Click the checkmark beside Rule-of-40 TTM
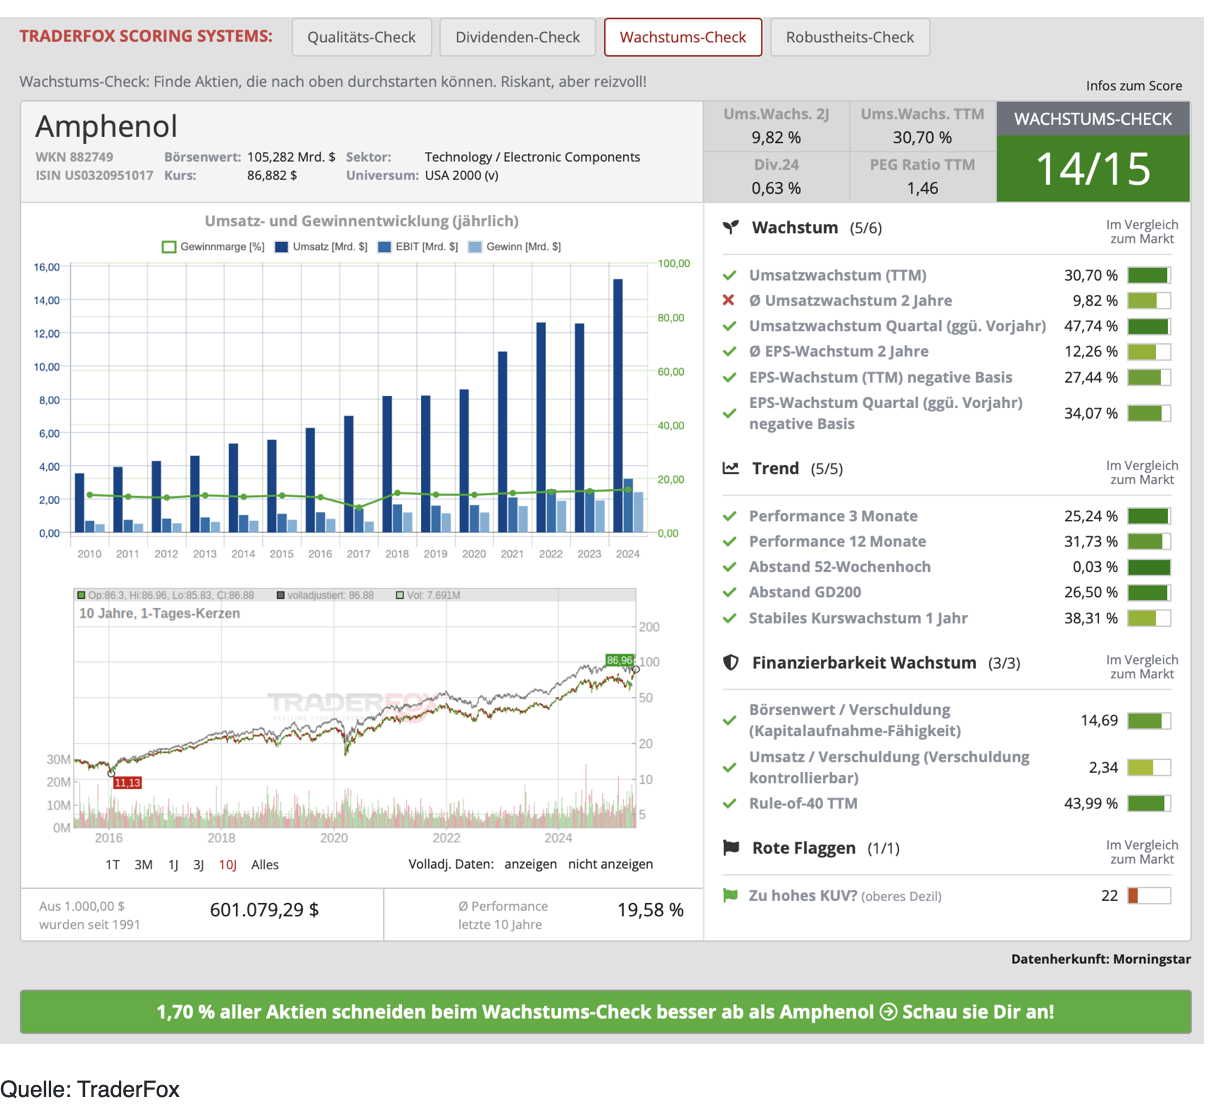 click(x=730, y=803)
